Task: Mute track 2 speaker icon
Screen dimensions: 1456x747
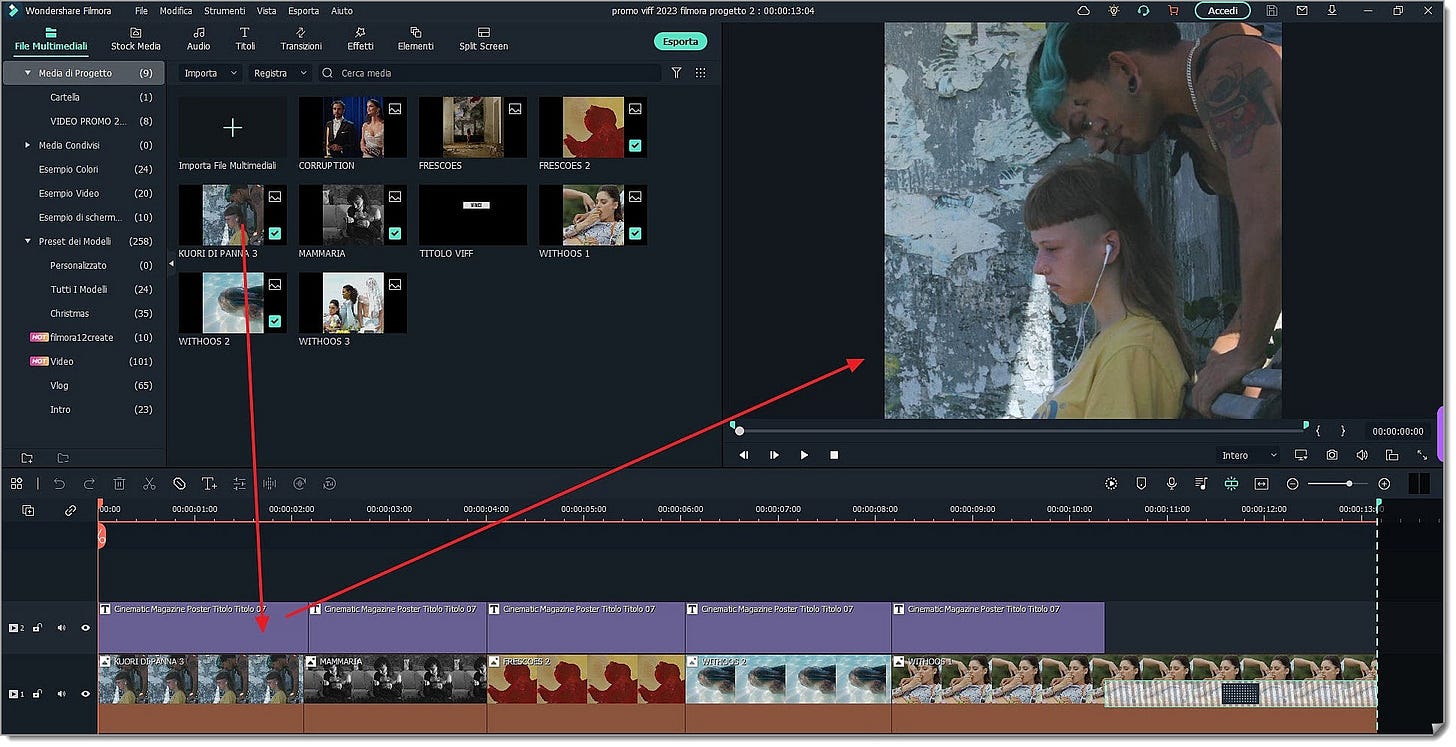Action: (x=61, y=628)
